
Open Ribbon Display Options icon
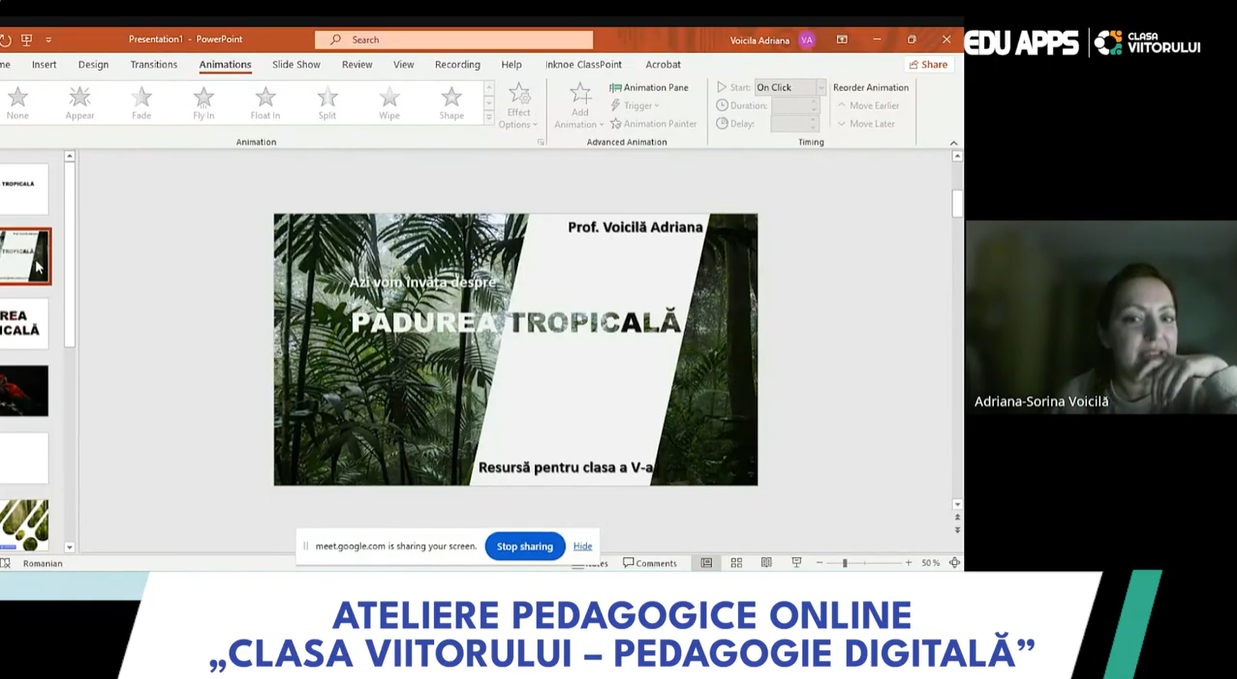click(x=842, y=40)
